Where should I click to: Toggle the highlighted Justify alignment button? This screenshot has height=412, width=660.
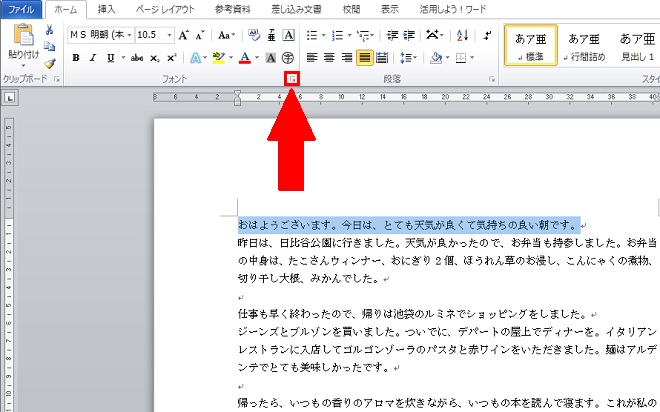(x=365, y=58)
